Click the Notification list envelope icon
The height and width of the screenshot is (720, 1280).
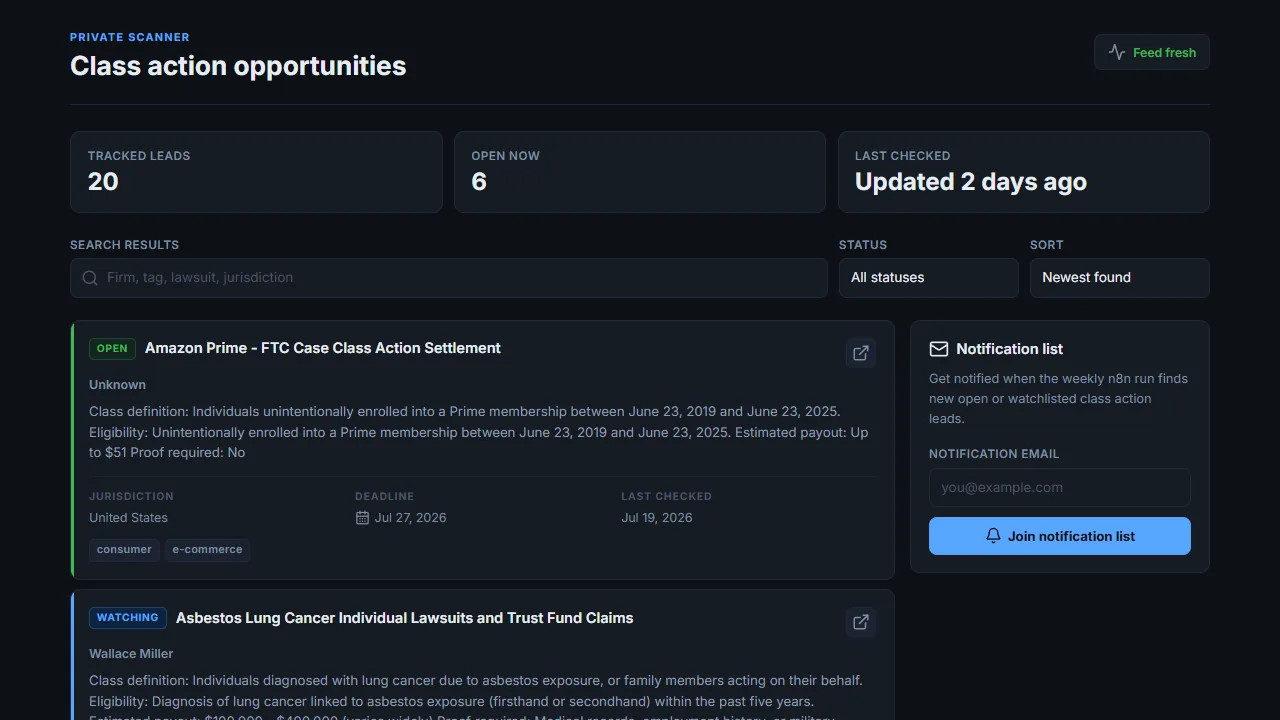(x=939, y=349)
